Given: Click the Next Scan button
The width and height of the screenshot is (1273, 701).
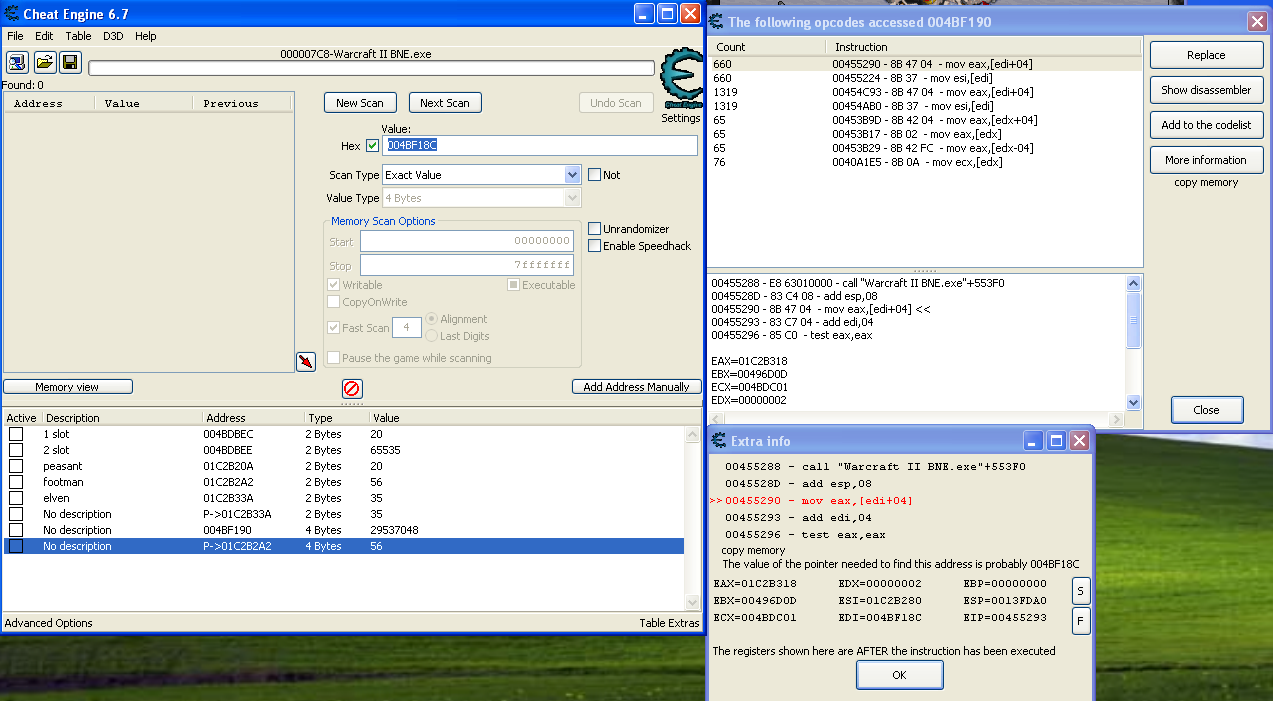Looking at the screenshot, I should pyautogui.click(x=445, y=103).
